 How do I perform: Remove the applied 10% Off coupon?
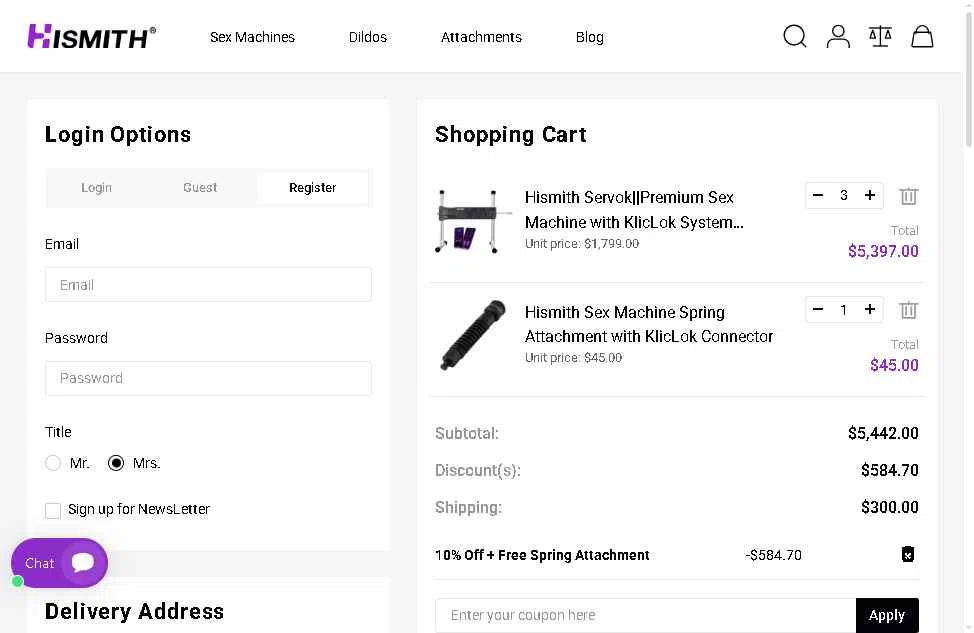click(x=908, y=554)
